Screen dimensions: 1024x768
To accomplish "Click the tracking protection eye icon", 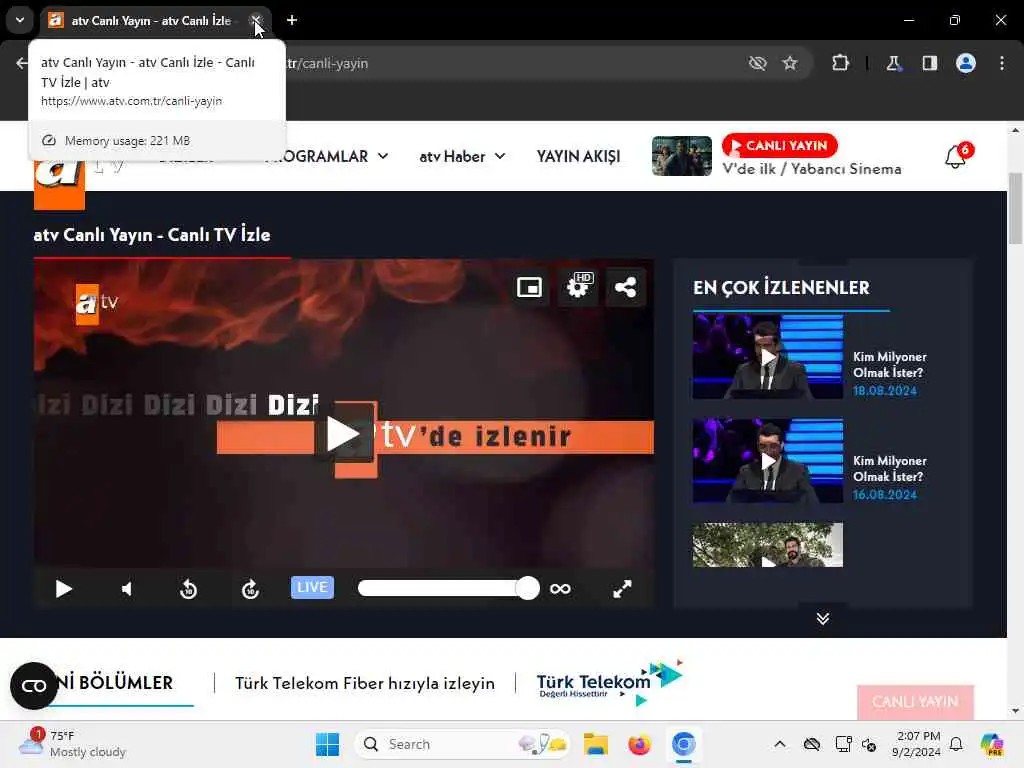I will pyautogui.click(x=757, y=63).
